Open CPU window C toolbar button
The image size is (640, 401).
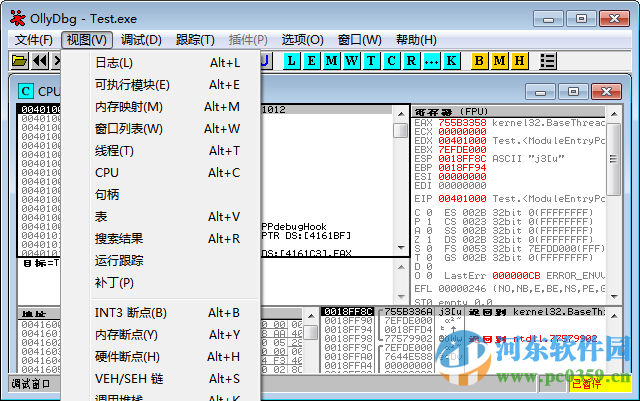391,61
